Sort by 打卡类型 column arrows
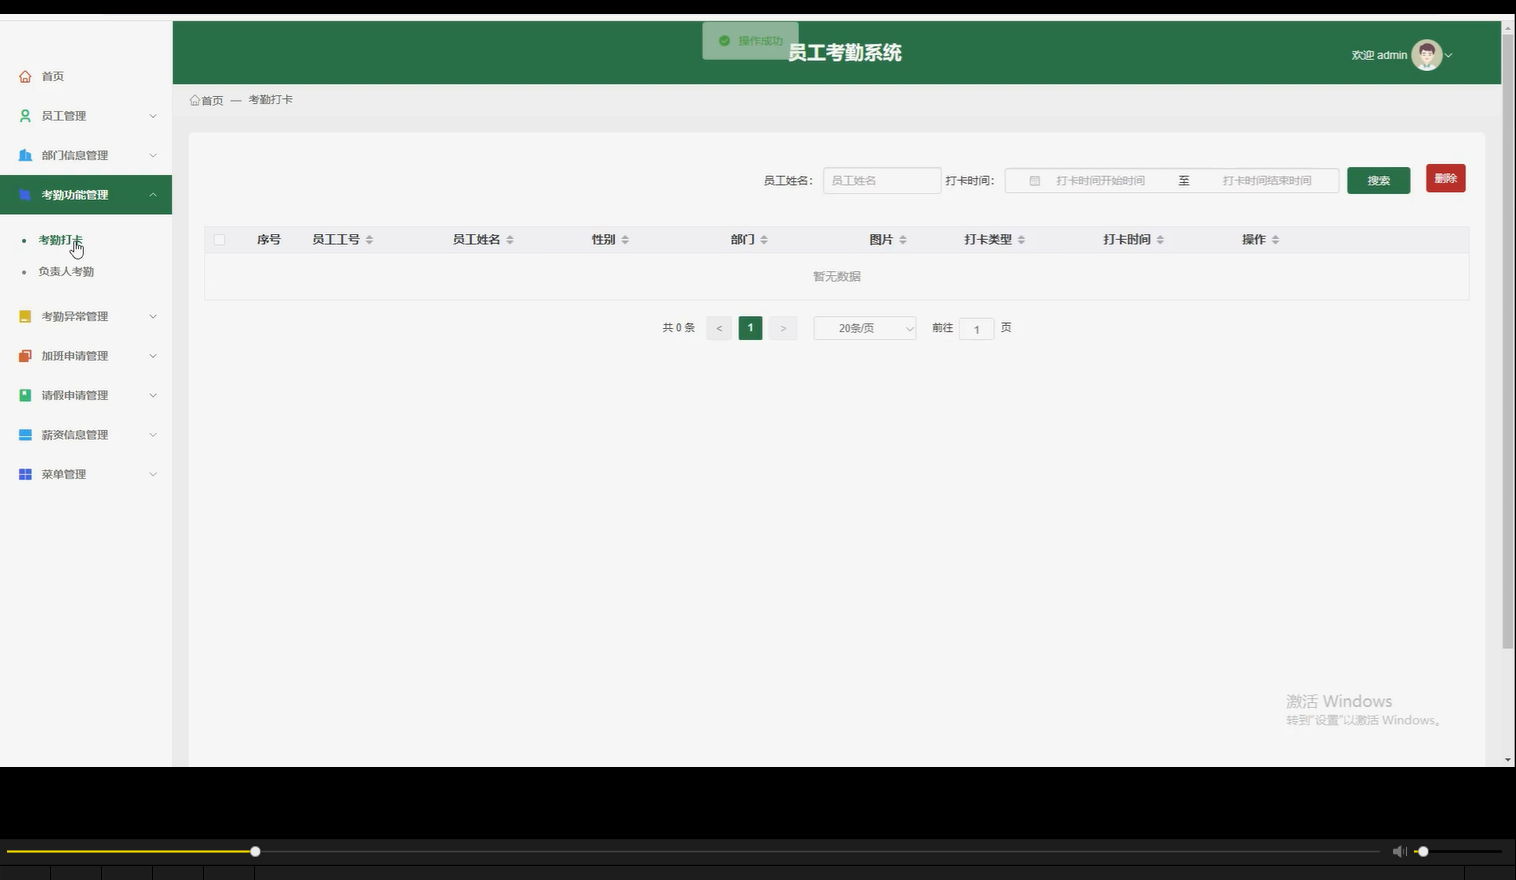The image size is (1516, 880). 1021,240
